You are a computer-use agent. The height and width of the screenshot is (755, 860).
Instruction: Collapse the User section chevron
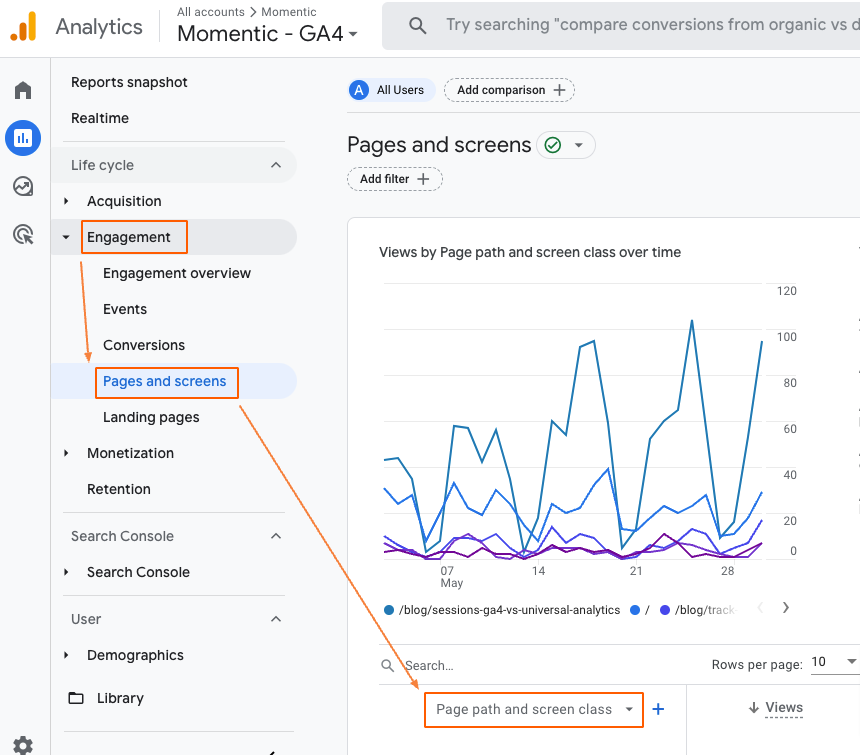(276, 619)
